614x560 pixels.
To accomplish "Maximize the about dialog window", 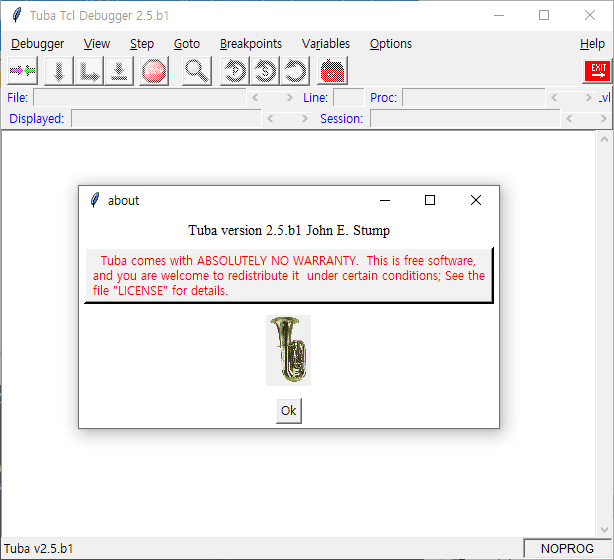I will [430, 200].
